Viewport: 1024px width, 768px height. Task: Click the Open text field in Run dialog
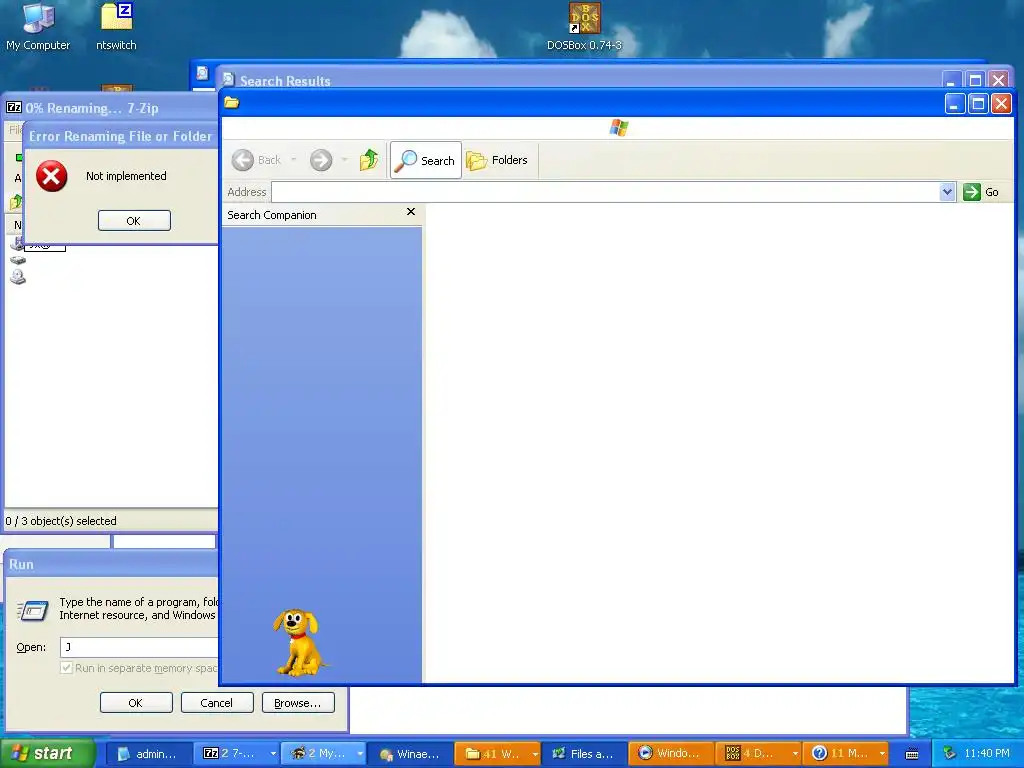click(x=139, y=647)
